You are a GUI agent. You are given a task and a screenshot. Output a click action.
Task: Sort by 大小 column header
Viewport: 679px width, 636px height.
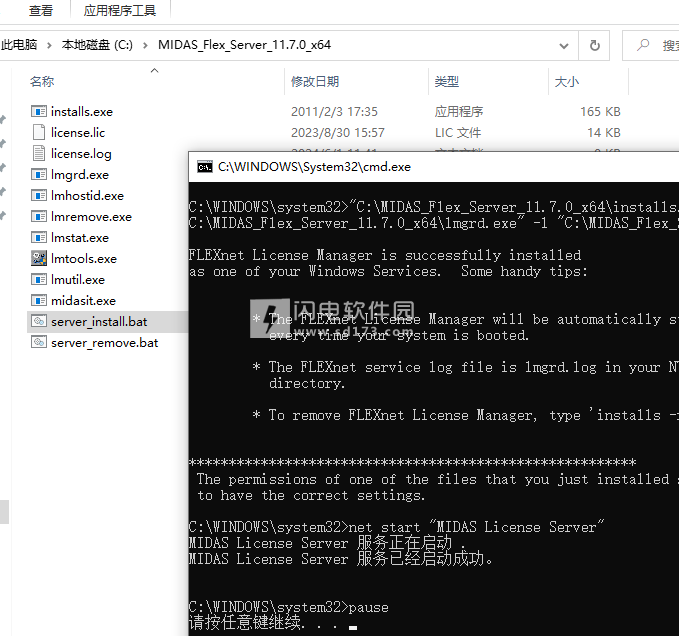pyautogui.click(x=566, y=82)
